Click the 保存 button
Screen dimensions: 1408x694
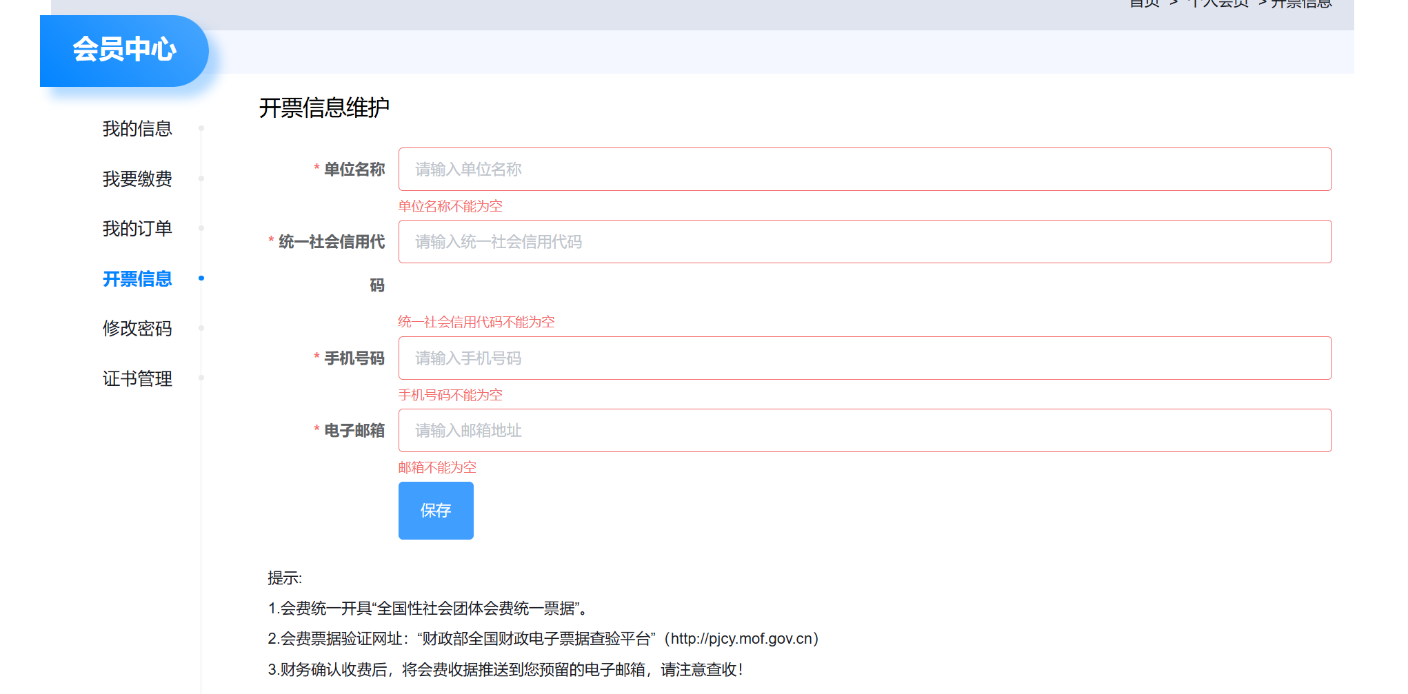tap(436, 511)
